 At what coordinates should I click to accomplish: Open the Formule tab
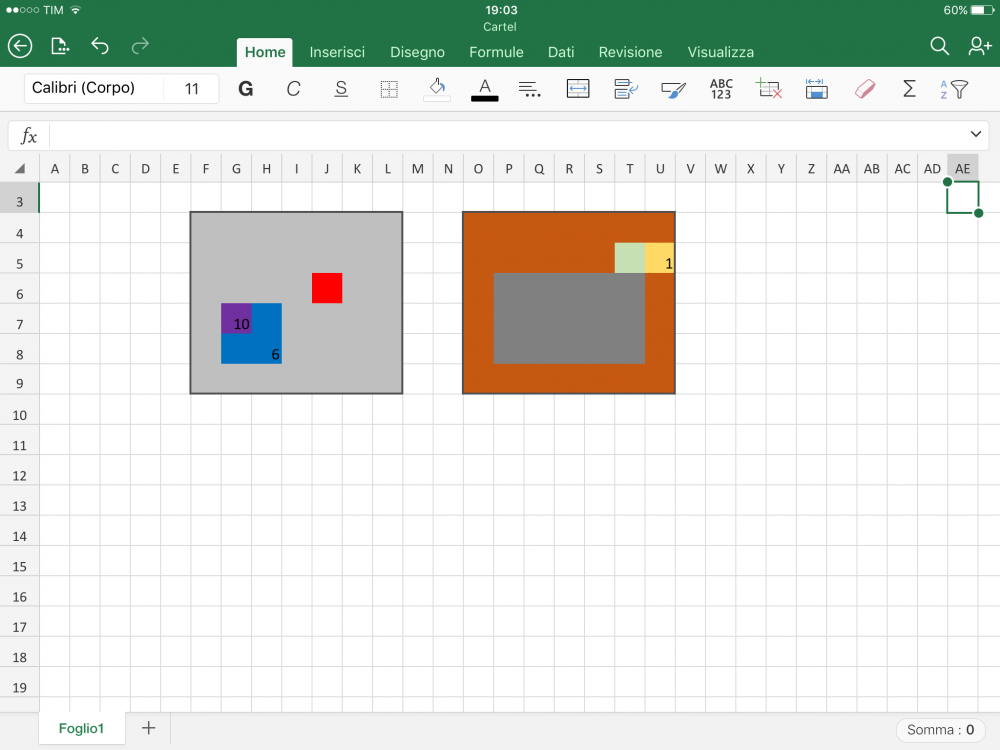(496, 52)
